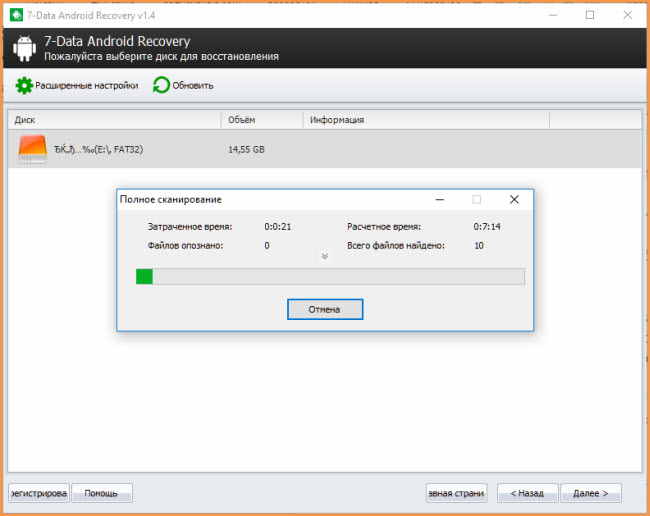
Task: Click Затраченное время label
Action: tap(190, 227)
